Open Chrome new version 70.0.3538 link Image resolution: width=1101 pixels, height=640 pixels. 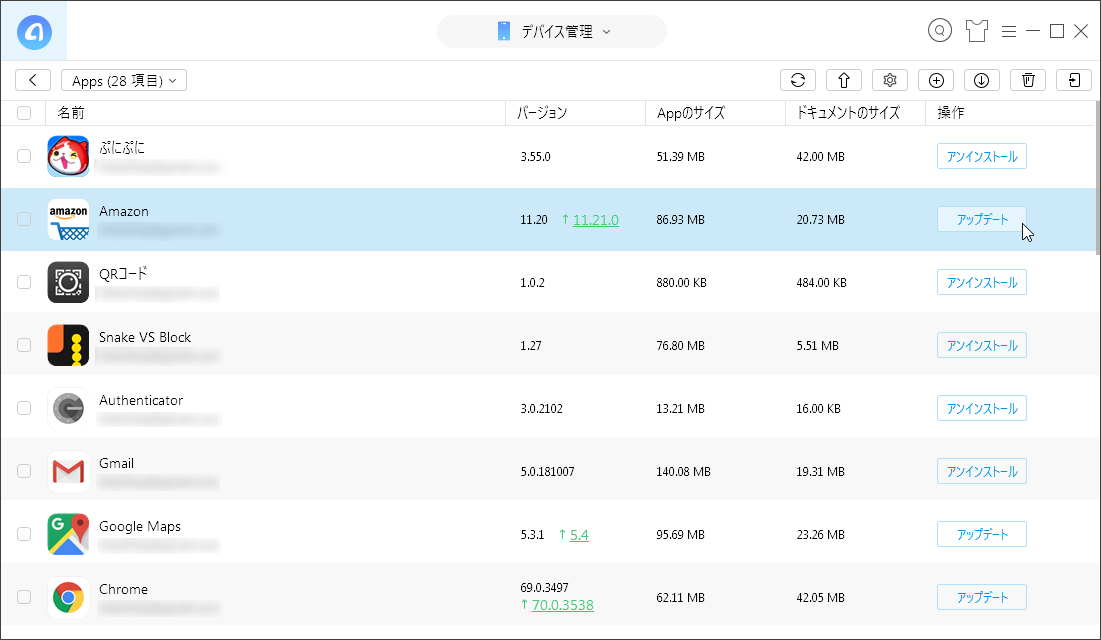[562, 605]
